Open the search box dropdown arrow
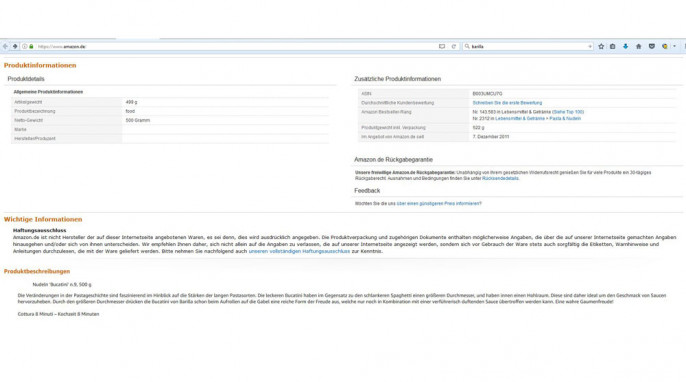This screenshot has height=382, width=686. click(590, 46)
